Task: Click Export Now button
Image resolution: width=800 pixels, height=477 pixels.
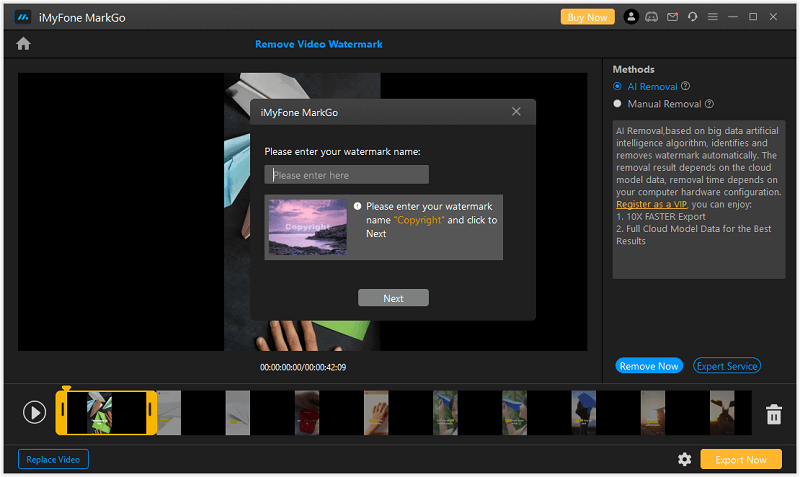Action: tap(741, 459)
